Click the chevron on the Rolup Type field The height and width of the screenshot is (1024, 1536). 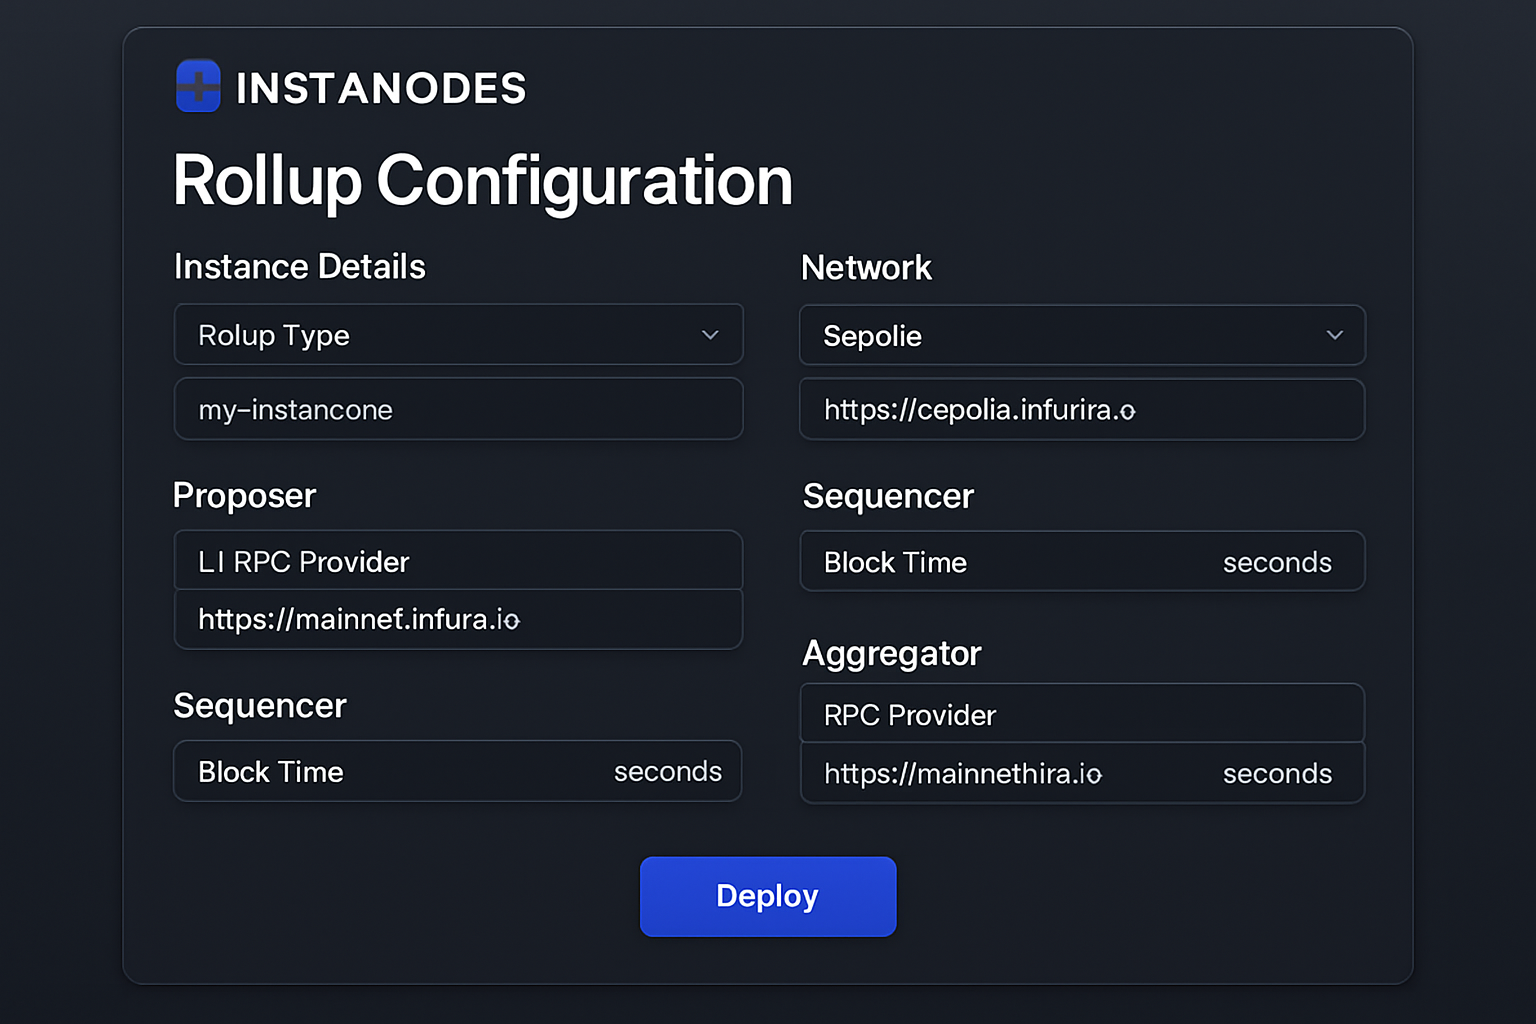711,335
